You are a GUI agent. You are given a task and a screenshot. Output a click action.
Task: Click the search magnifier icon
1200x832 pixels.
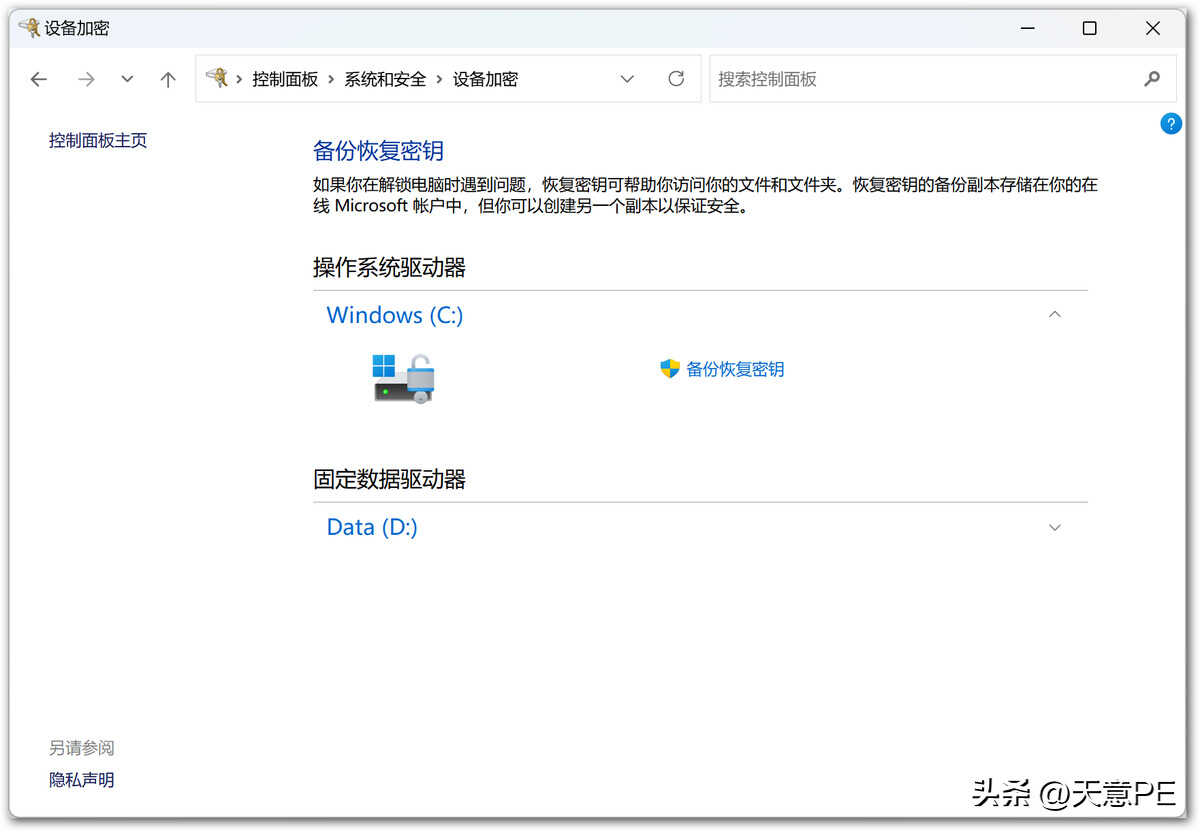1152,79
